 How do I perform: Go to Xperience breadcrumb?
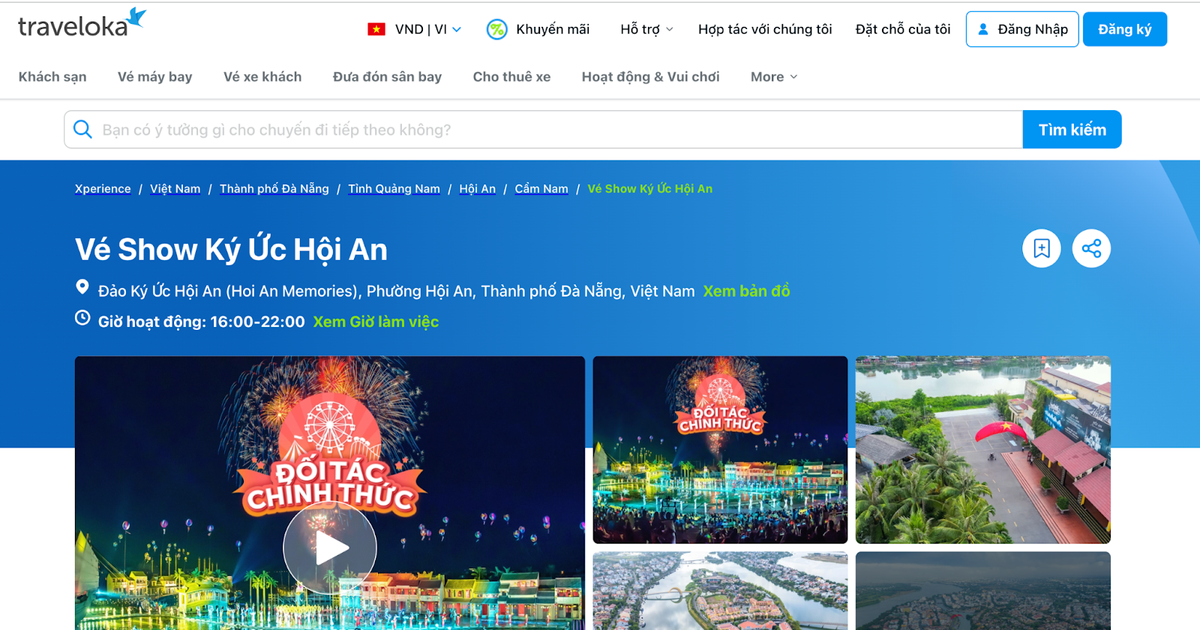tap(103, 188)
